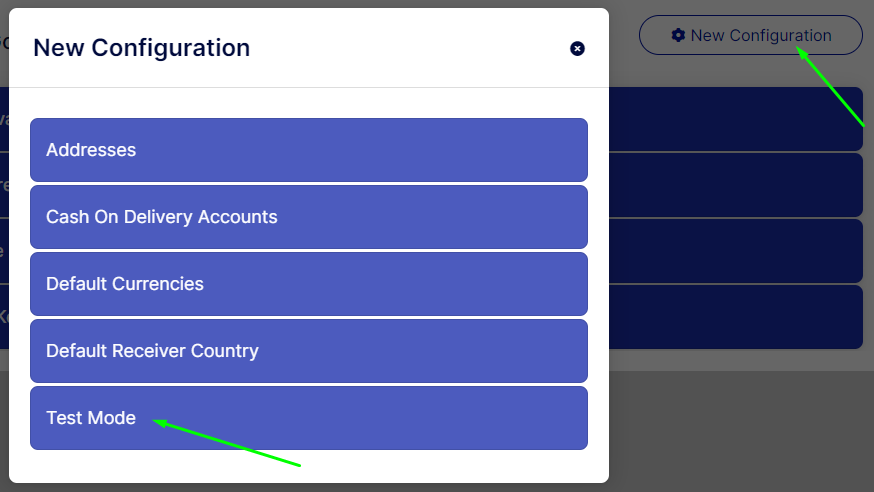
Task: Click dimmed backdrop left of New Configuration button
Action: [x=624, y=35]
